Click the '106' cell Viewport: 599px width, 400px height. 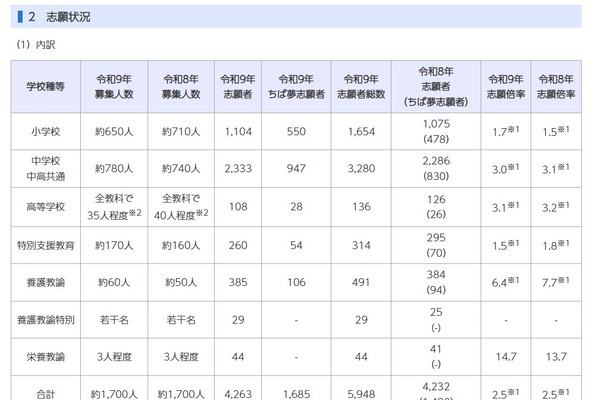[296, 282]
